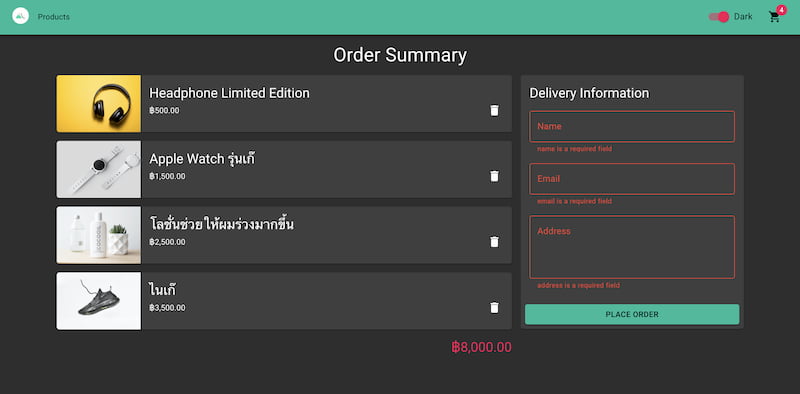Image resolution: width=800 pixels, height=394 pixels.
Task: Click the Headphone Limited Edition title
Action: [230, 93]
